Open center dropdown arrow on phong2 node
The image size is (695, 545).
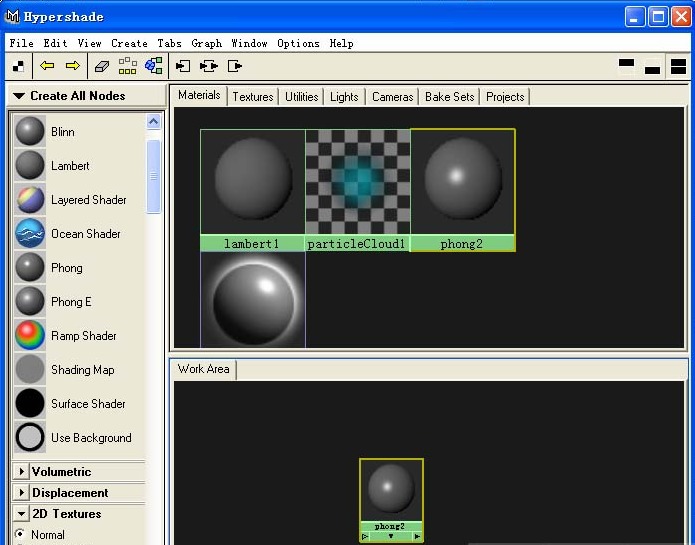(390, 536)
